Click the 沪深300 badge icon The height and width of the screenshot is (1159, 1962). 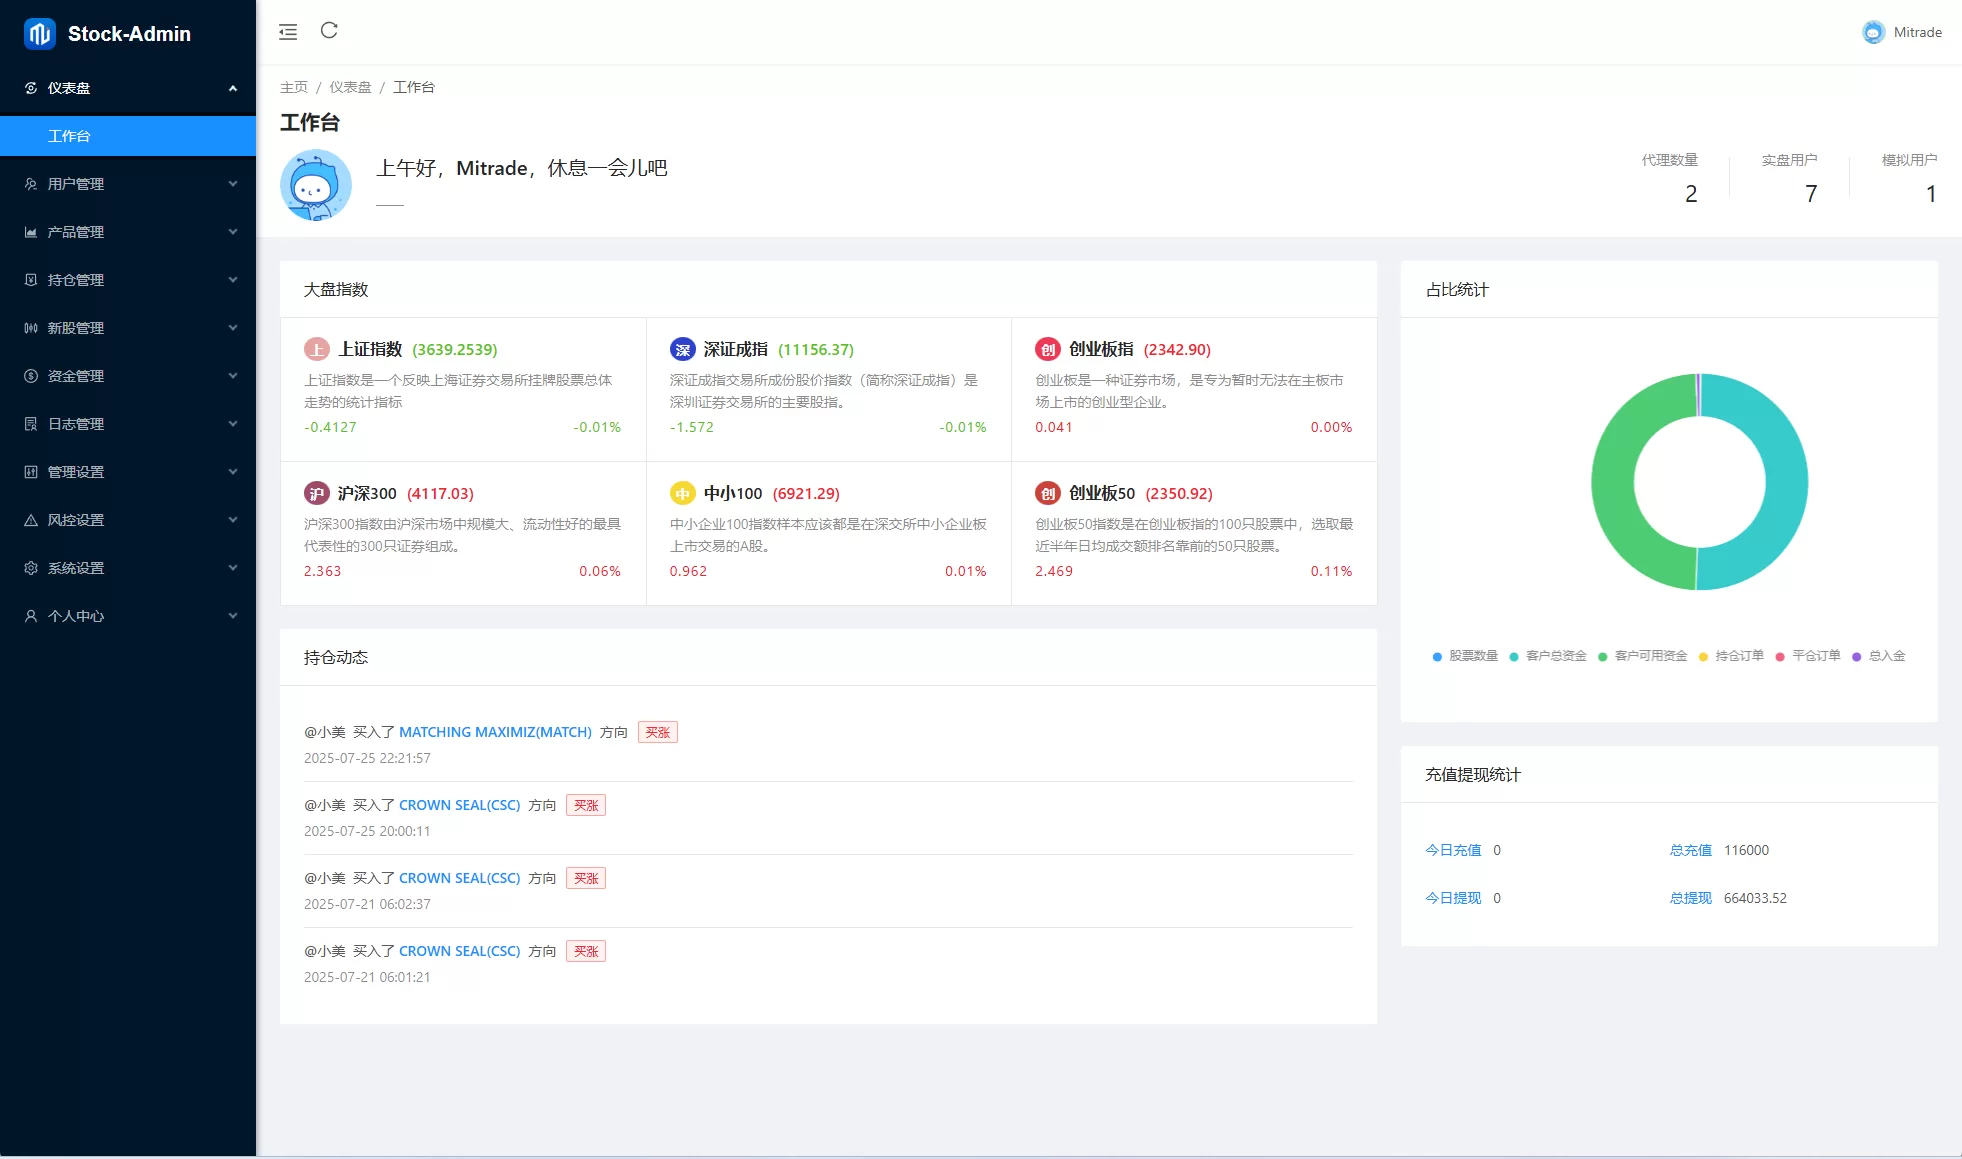pos(317,493)
